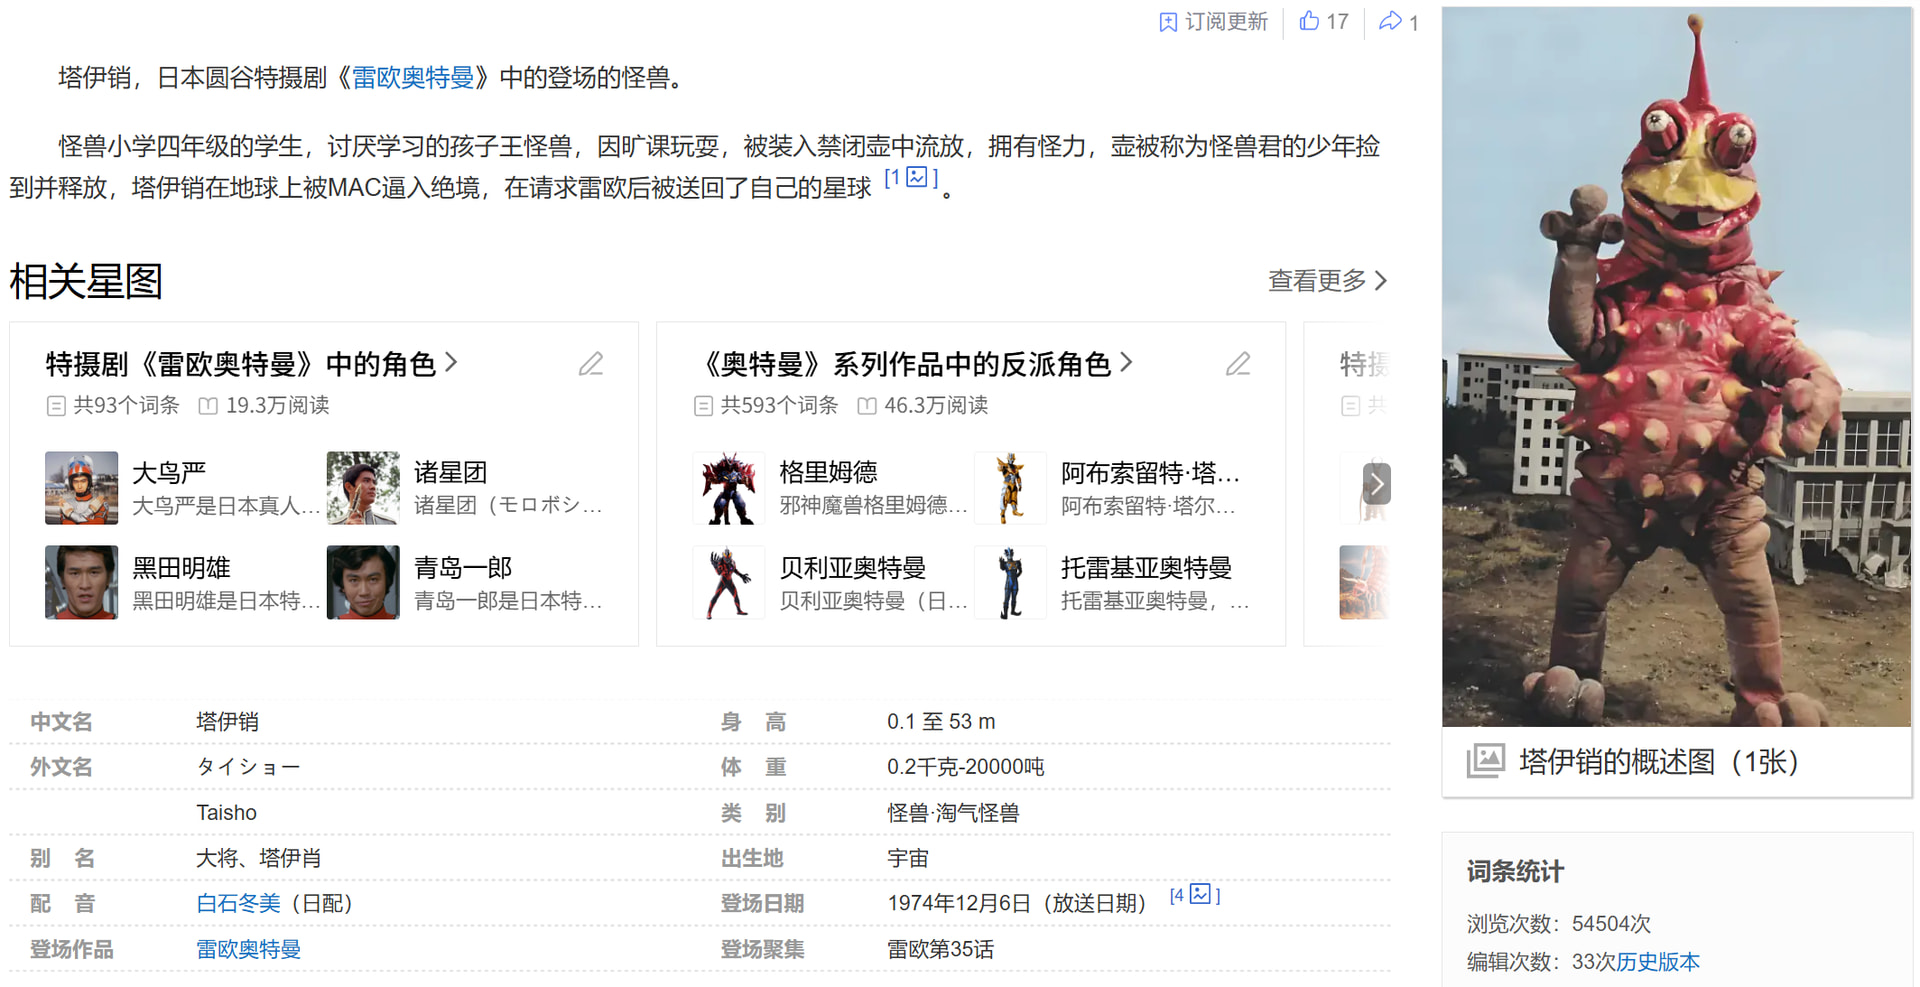Open 青岛一郎 name link
The height and width of the screenshot is (987, 1920).
[x=463, y=568]
